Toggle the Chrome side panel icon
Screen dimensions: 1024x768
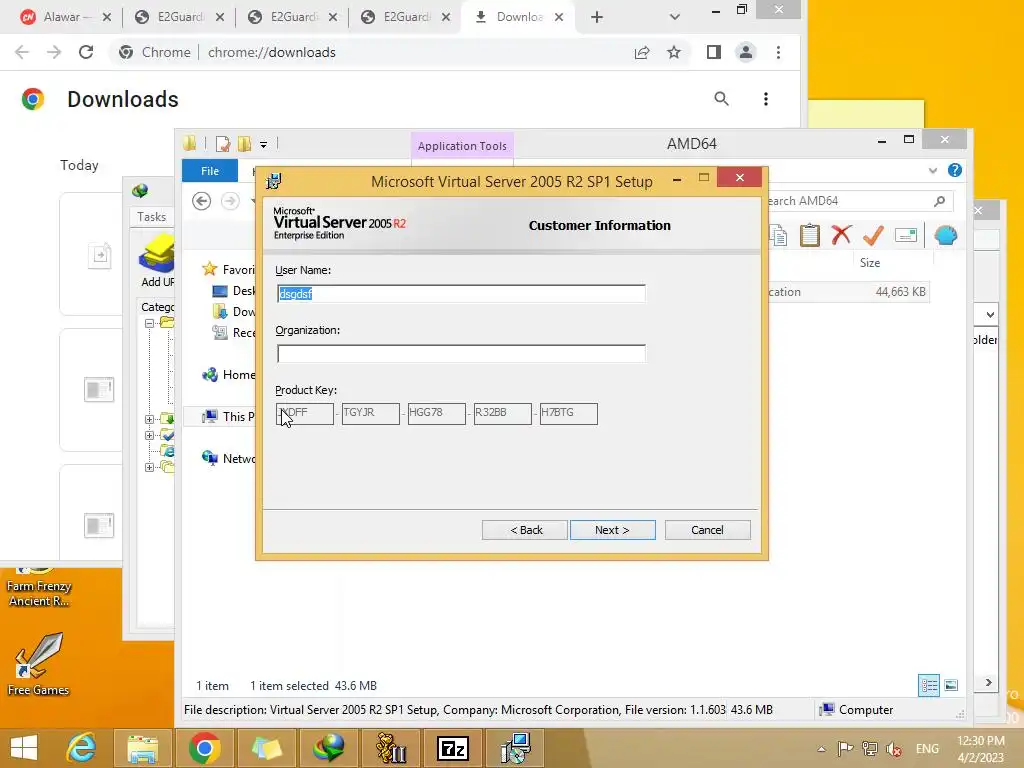(714, 52)
